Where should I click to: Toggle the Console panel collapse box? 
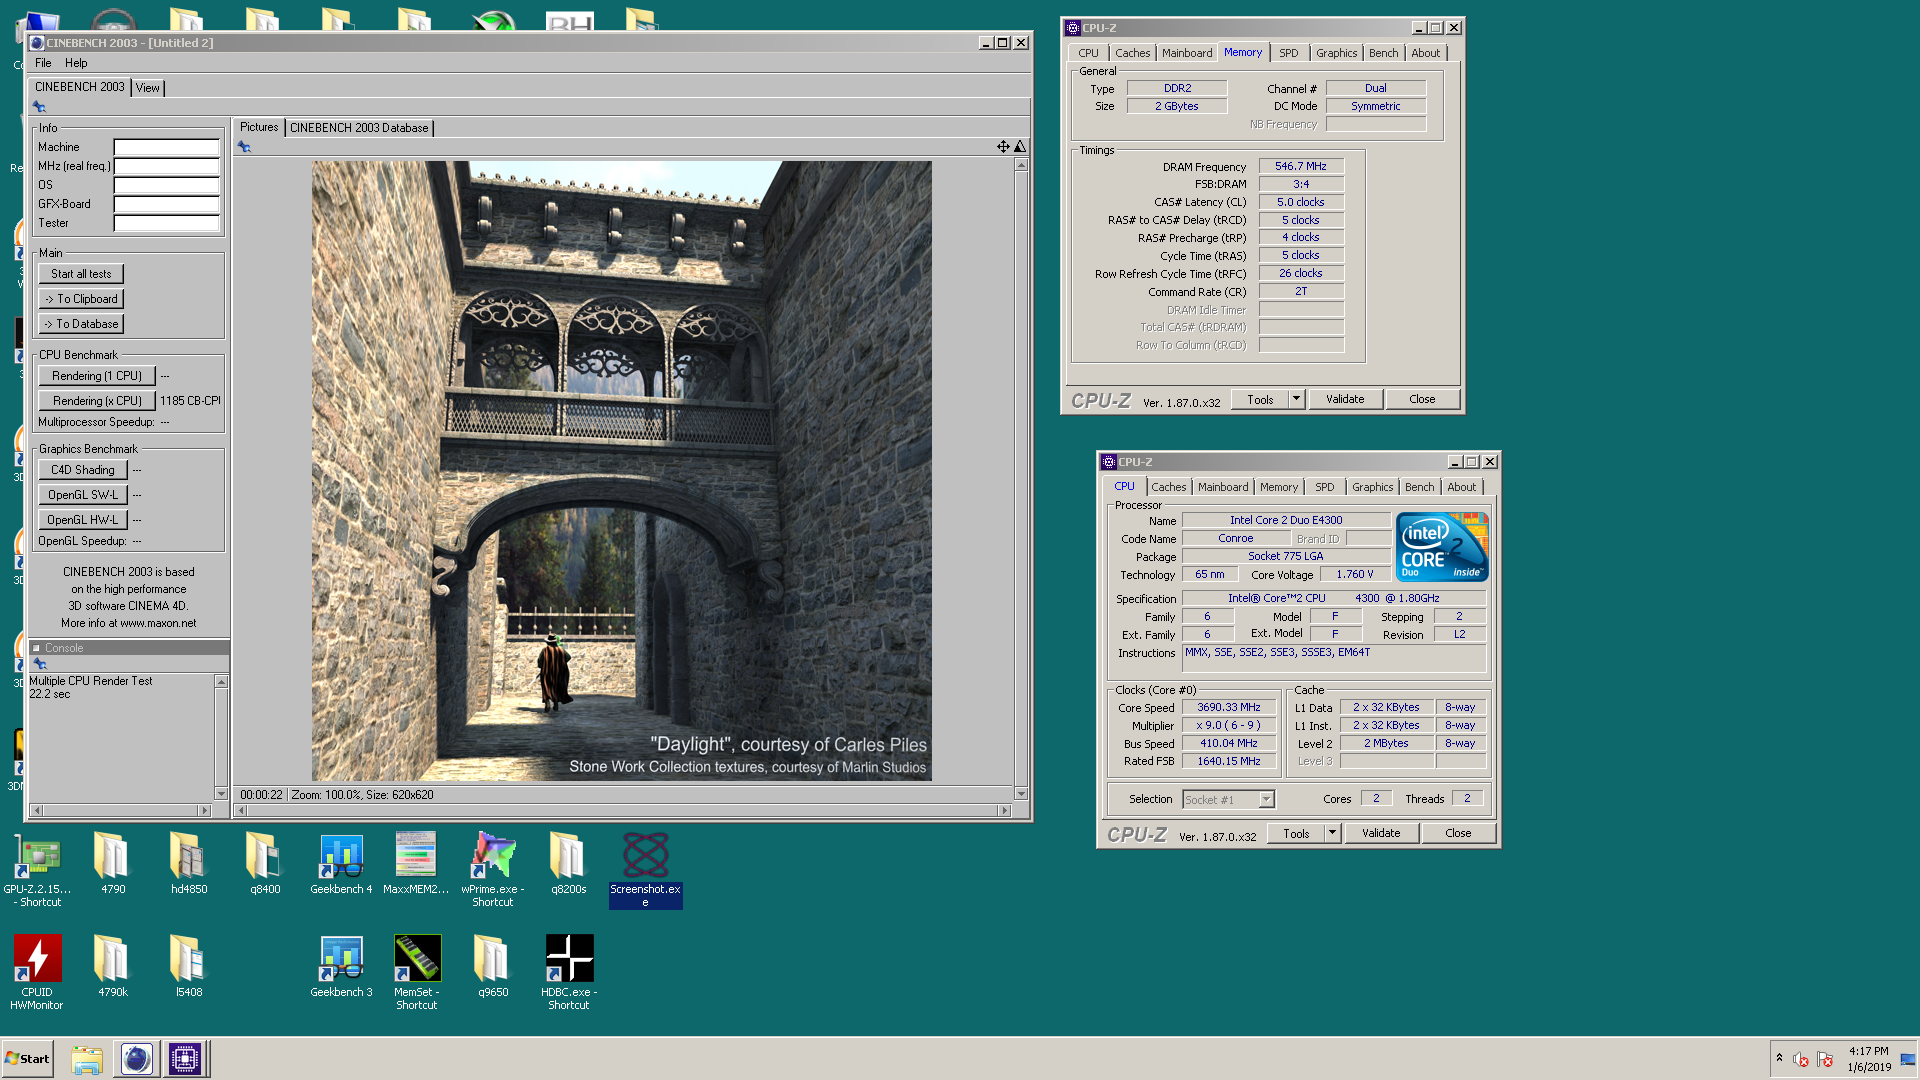pyautogui.click(x=36, y=648)
